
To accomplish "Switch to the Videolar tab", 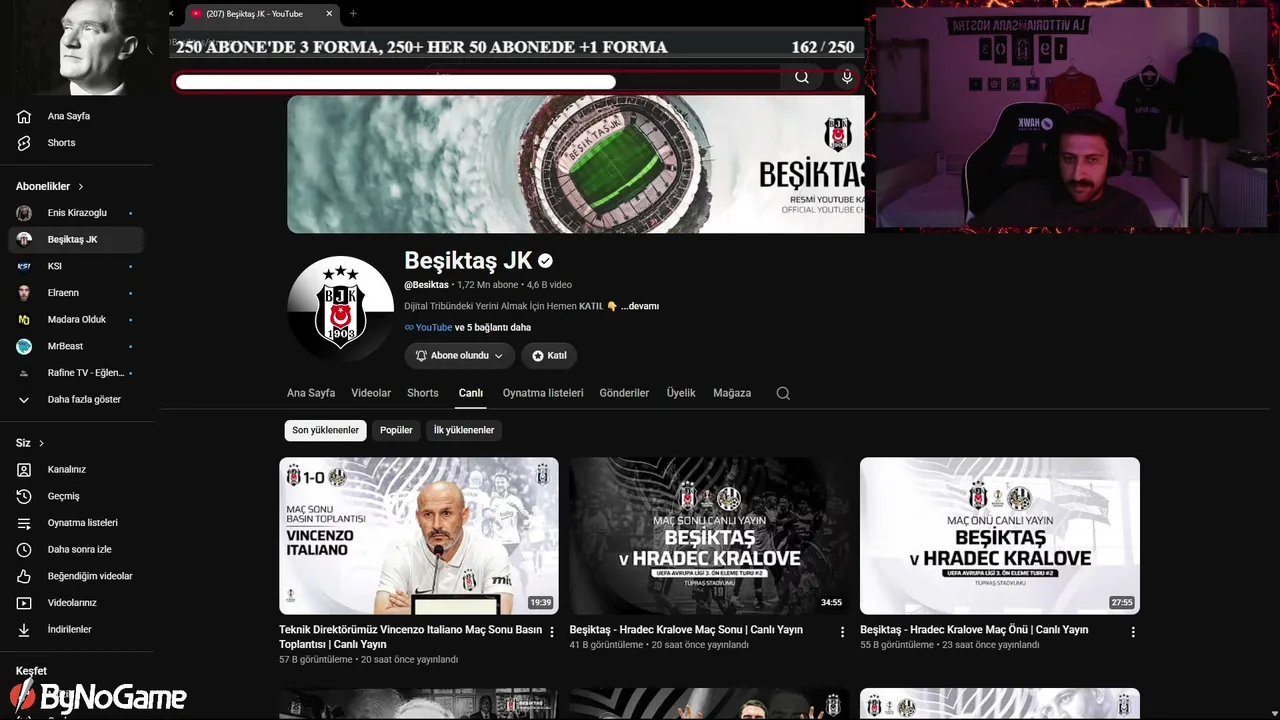I will 371,393.
